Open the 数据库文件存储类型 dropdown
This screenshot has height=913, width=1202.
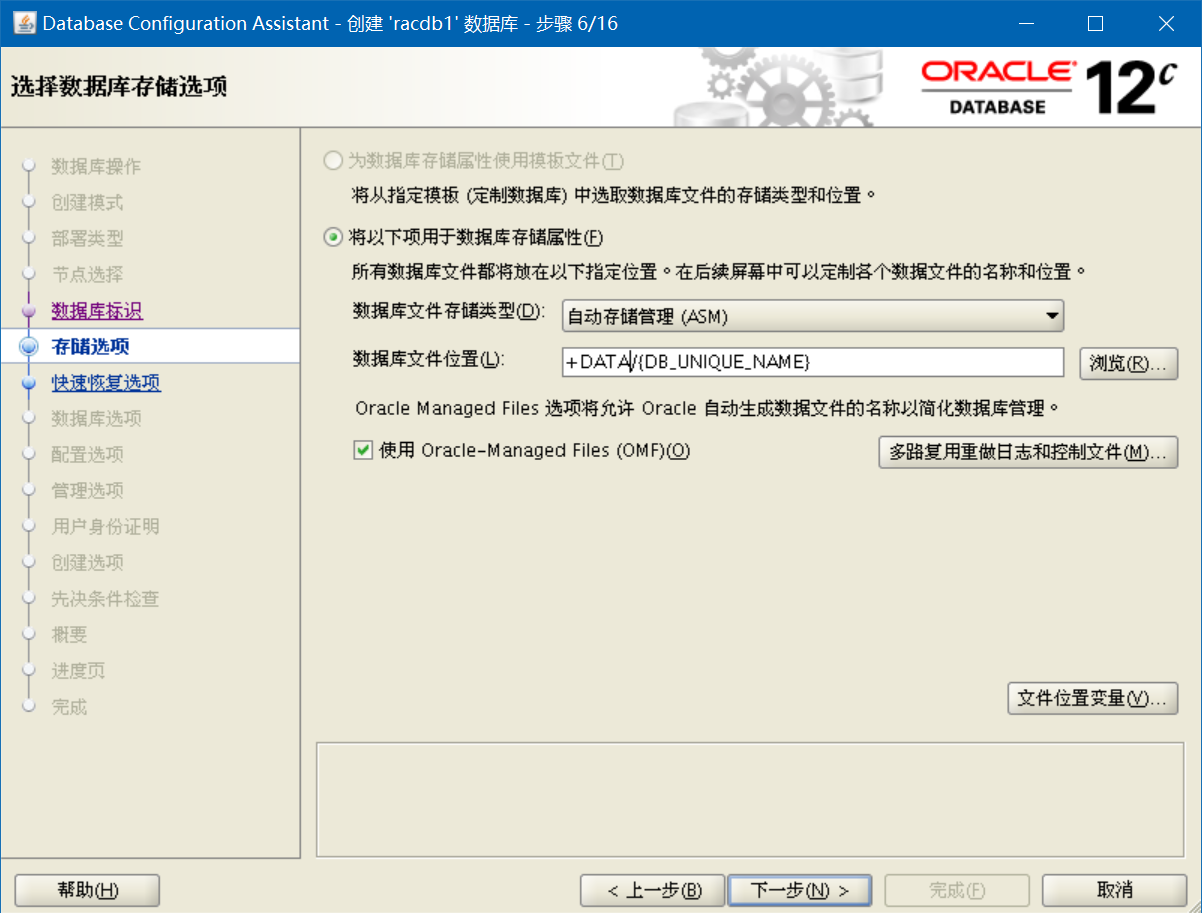[x=812, y=316]
